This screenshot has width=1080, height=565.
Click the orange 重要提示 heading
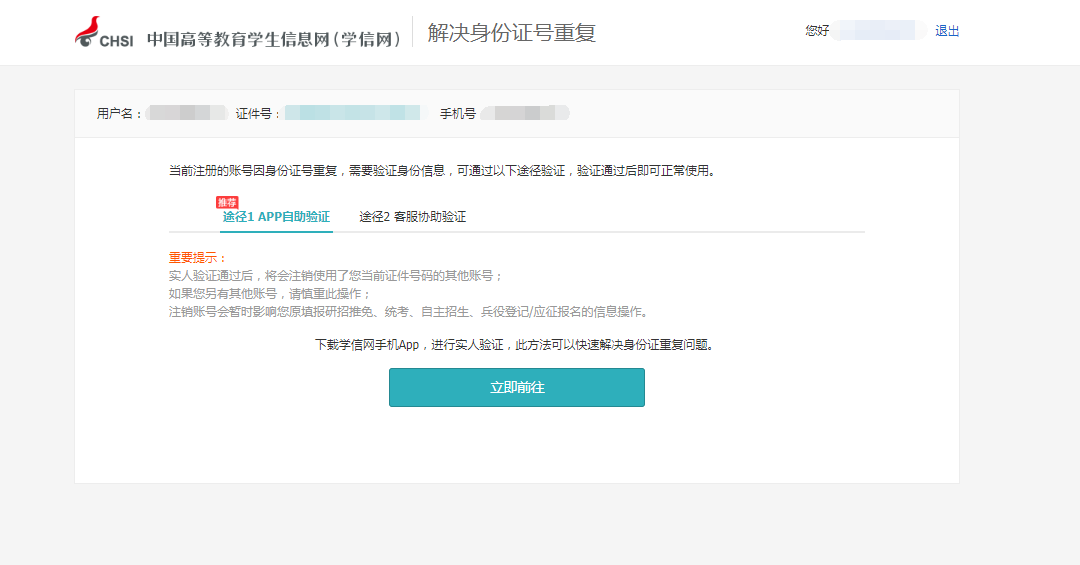pos(198,258)
